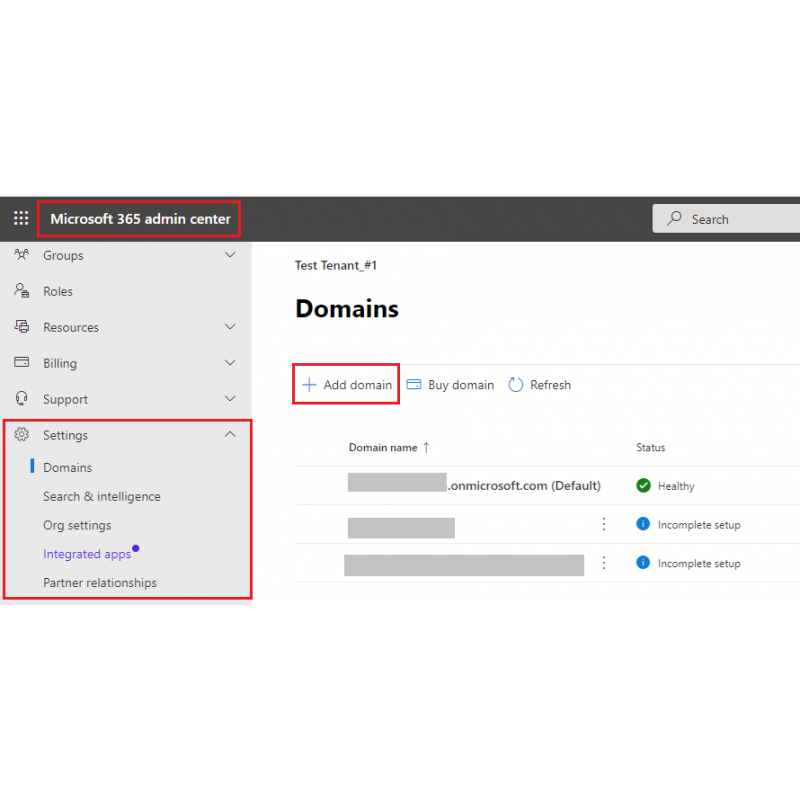Expand the Groups menu chevron
Screen dimensions: 800x800
pos(231,255)
